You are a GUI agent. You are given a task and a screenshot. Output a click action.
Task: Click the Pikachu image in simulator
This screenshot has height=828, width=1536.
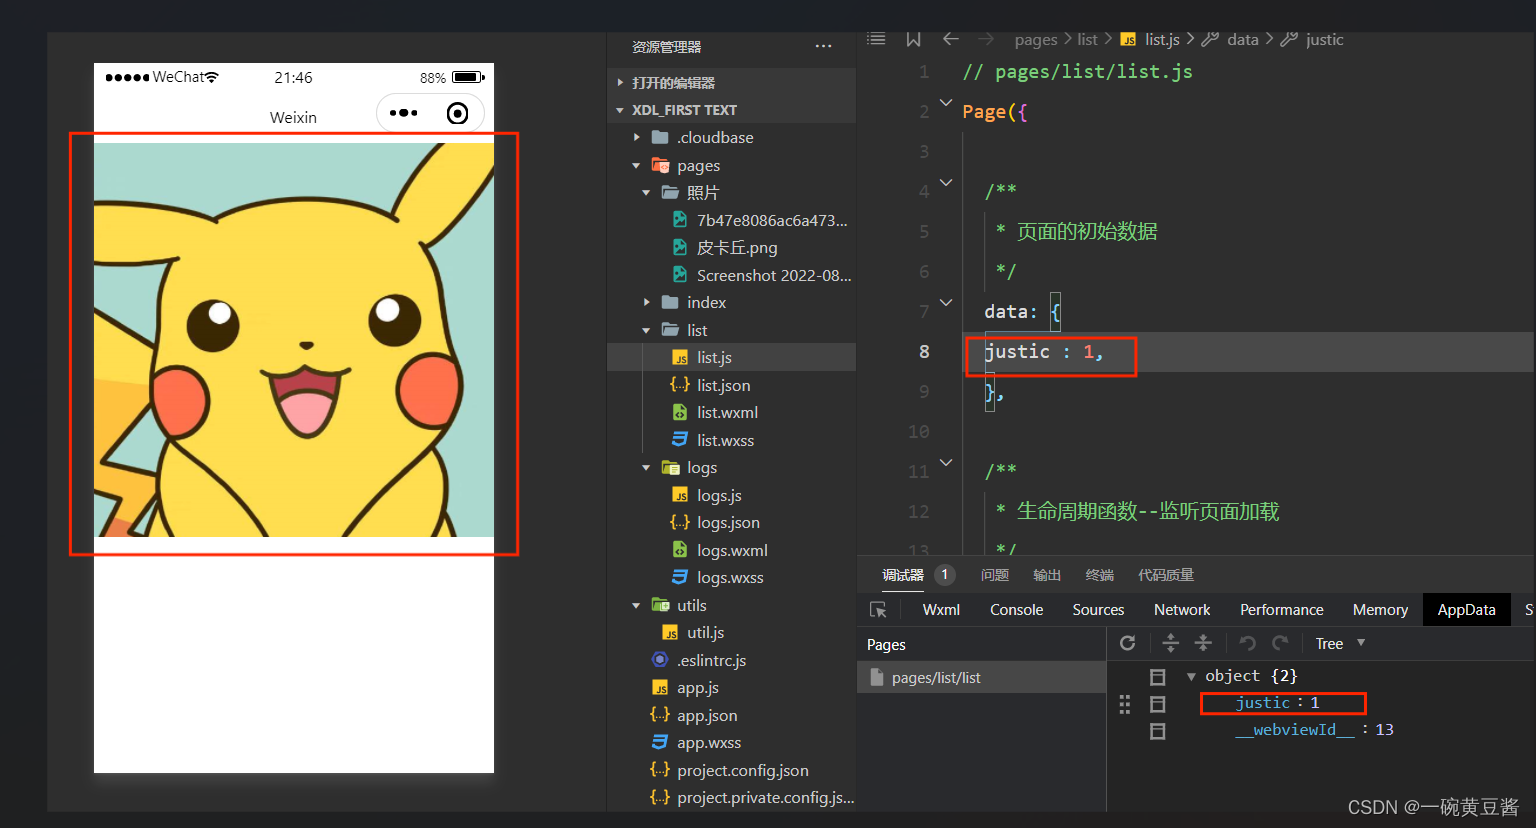pos(294,340)
